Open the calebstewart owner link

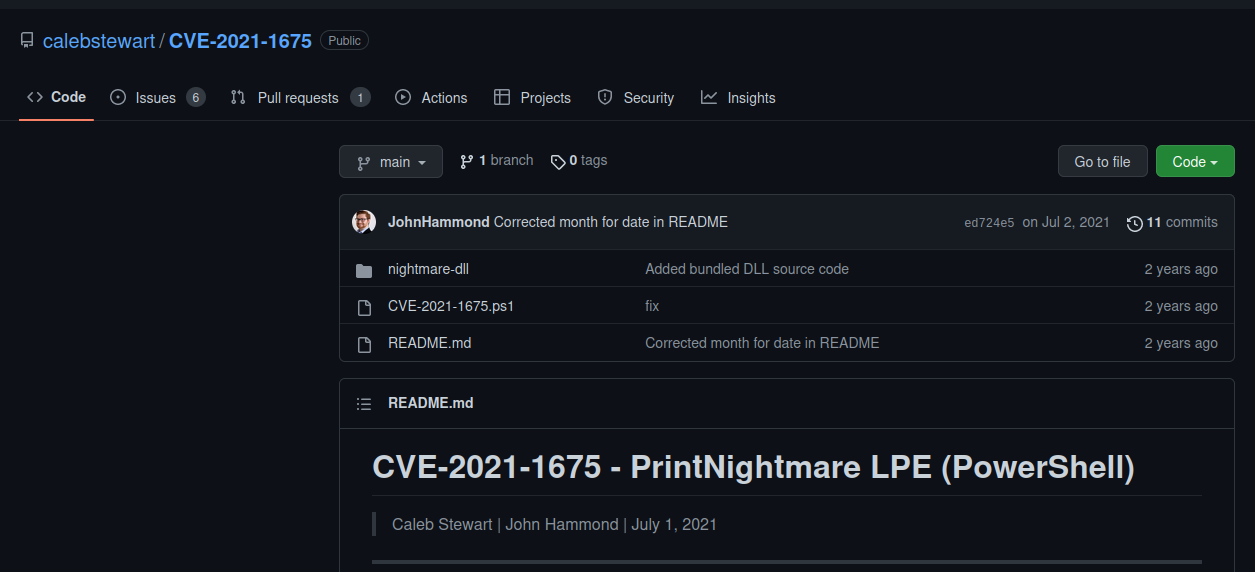tap(99, 41)
